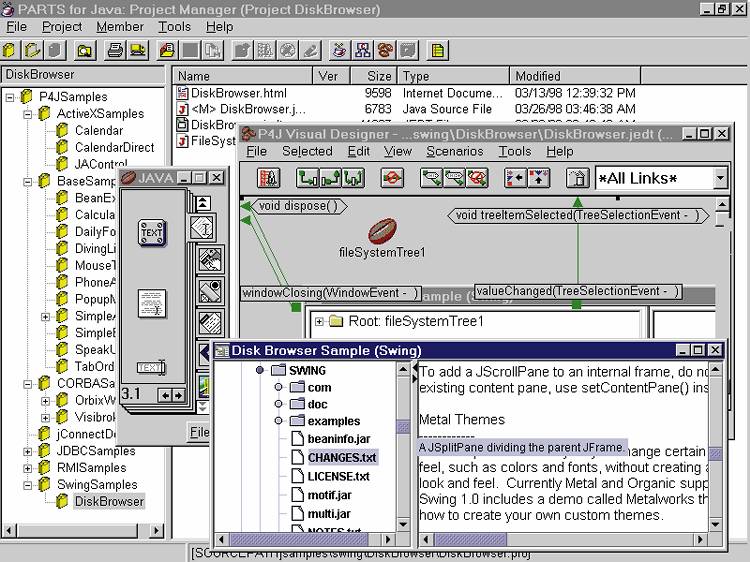Image resolution: width=750 pixels, height=562 pixels.
Task: Click JAVA palette previous page arrow
Action: click(x=165, y=395)
